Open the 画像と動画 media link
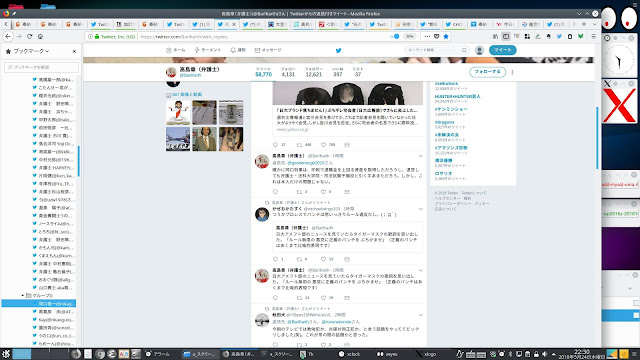The image size is (640, 360). tap(187, 94)
